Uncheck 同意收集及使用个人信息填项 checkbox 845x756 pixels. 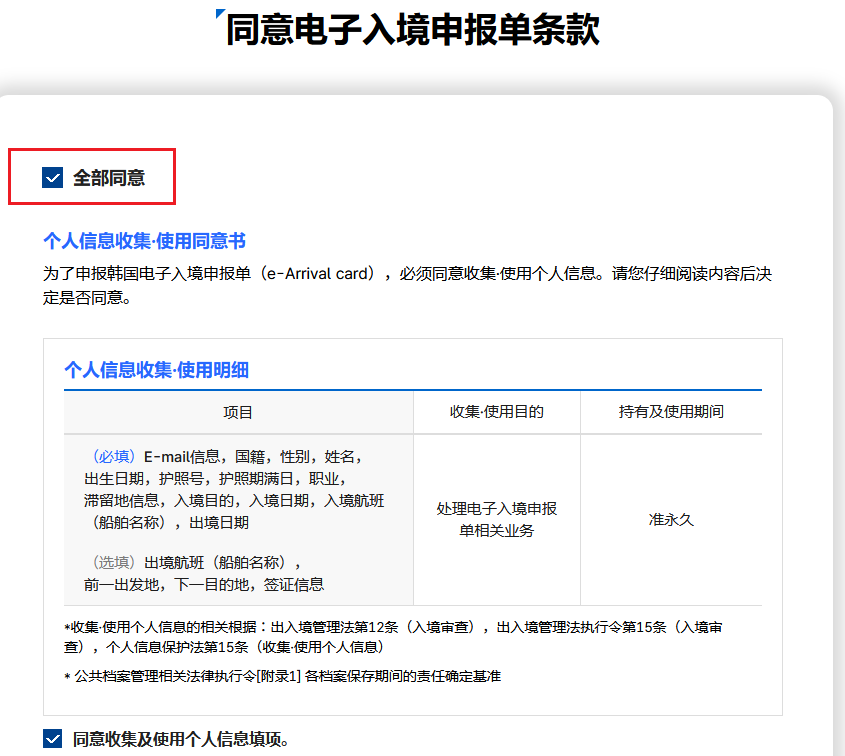[x=52, y=739]
